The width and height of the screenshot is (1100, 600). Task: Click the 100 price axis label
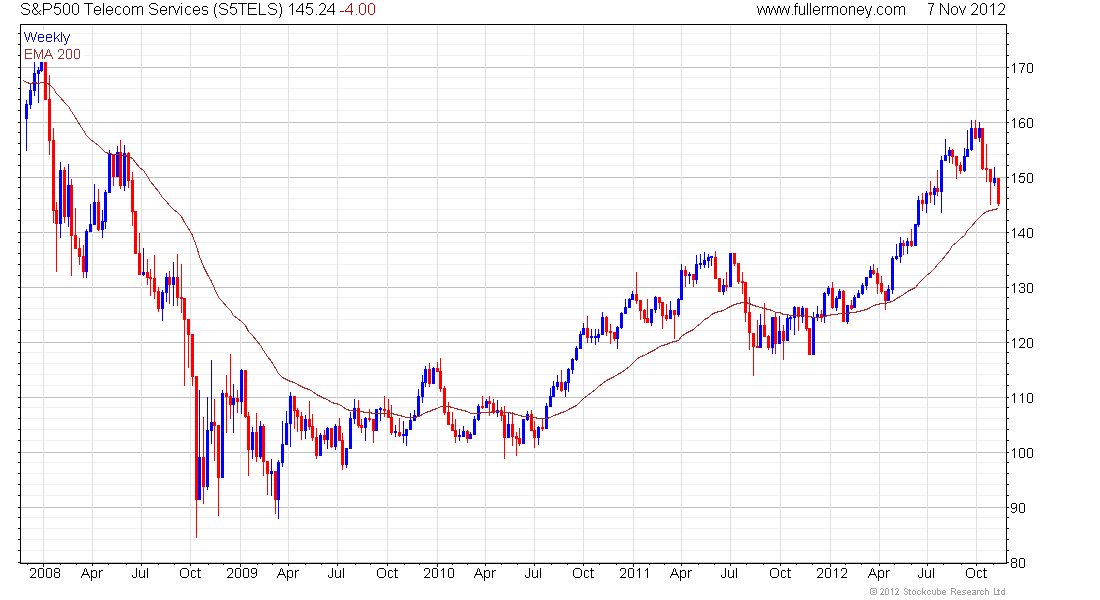[1021, 453]
